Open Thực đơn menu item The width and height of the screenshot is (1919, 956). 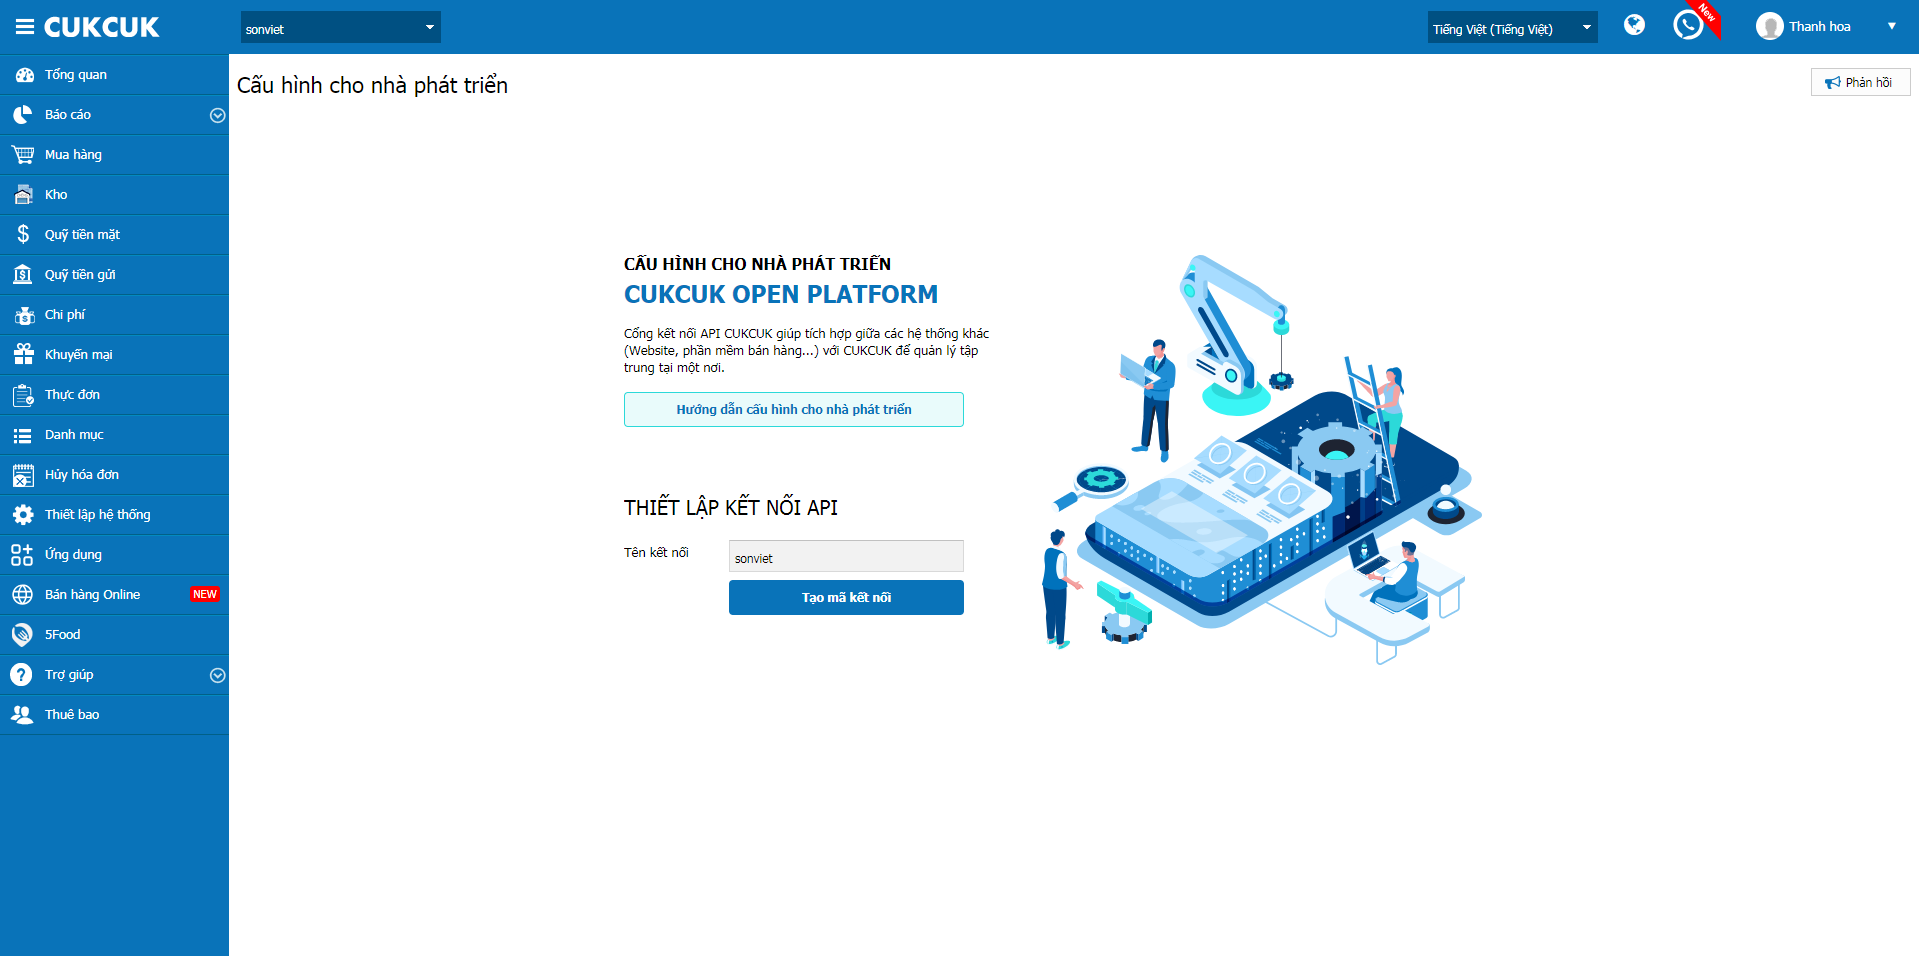(x=114, y=395)
